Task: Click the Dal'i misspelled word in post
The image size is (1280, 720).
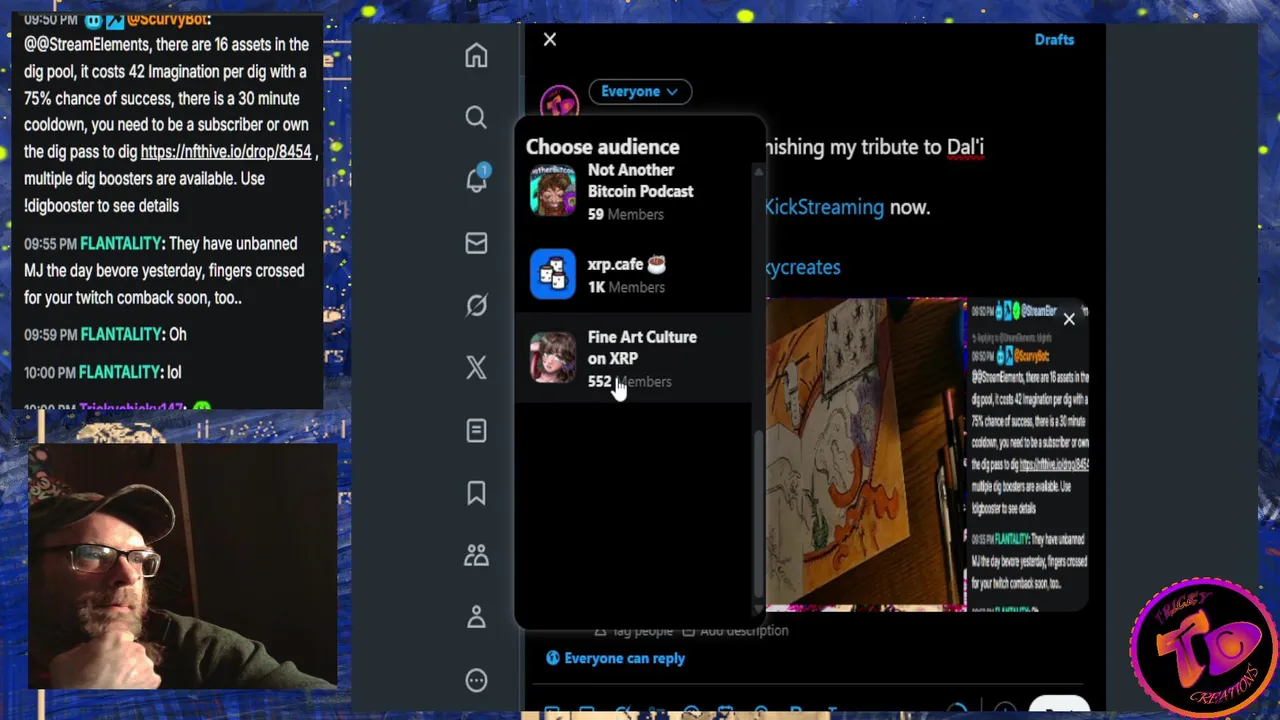Action: [965, 147]
